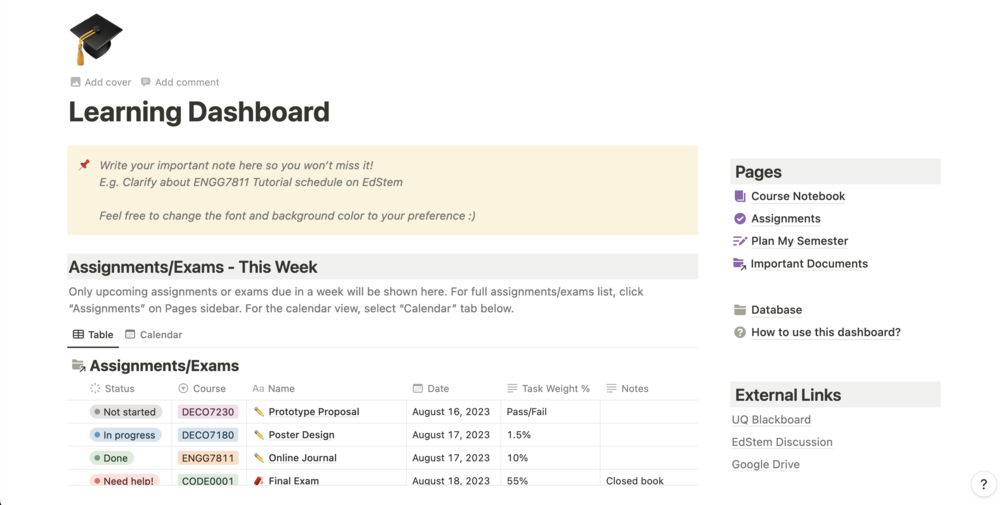Open the Not started status dropdown
Screen dimensions: 1005x505
(x=125, y=412)
